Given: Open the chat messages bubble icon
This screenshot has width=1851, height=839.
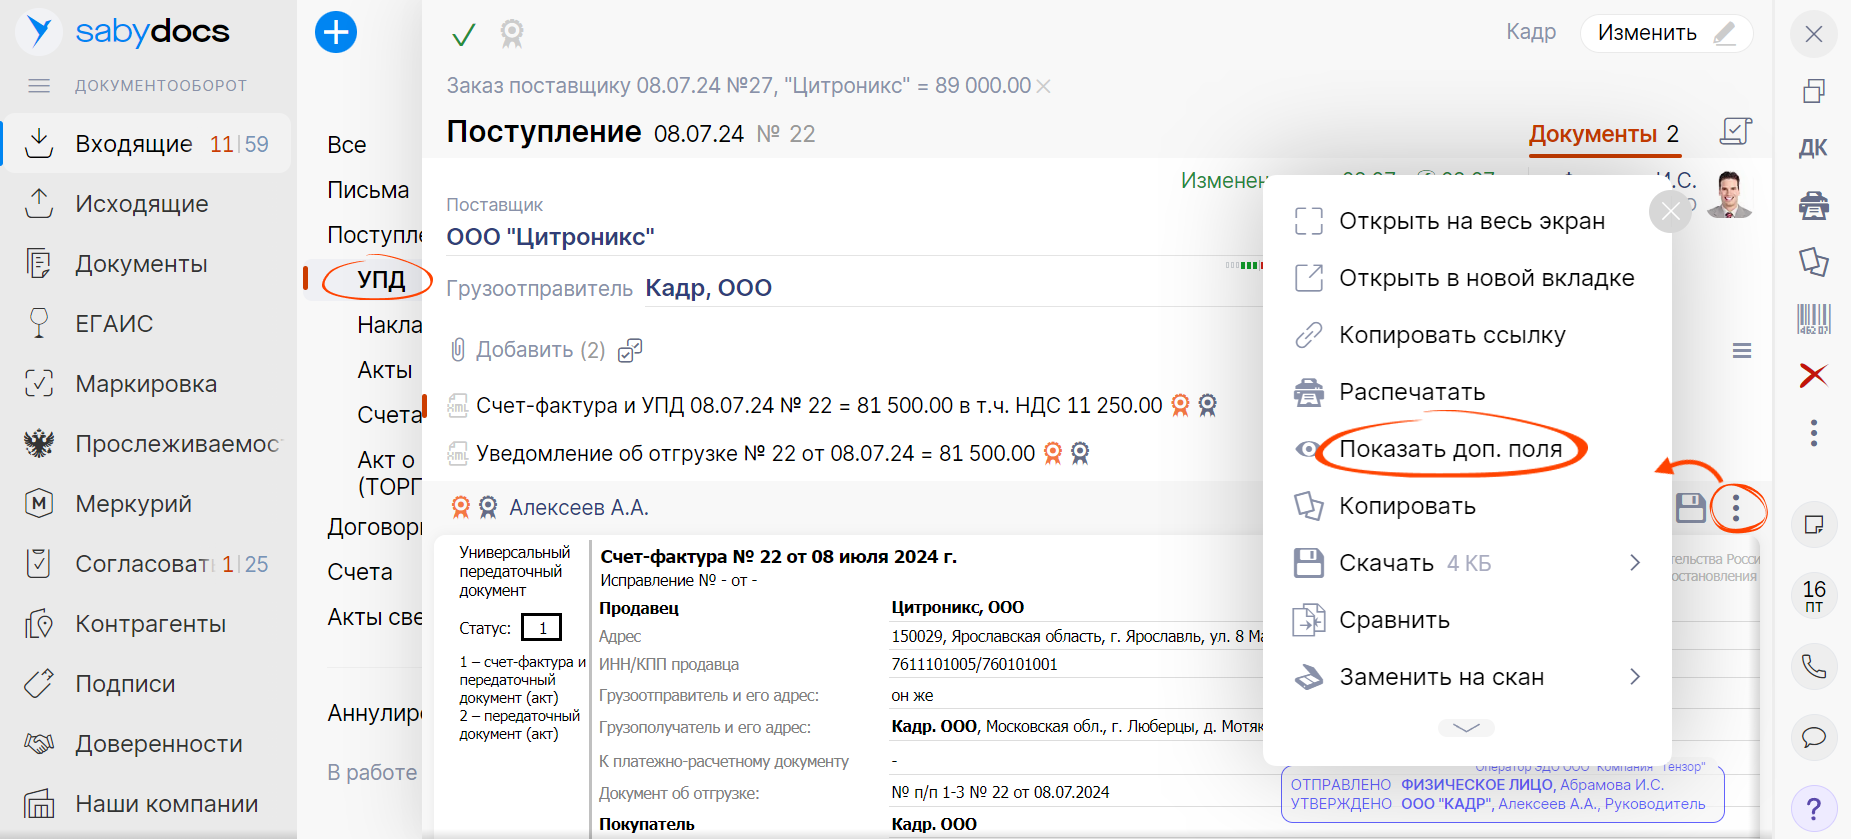Looking at the screenshot, I should [1813, 738].
